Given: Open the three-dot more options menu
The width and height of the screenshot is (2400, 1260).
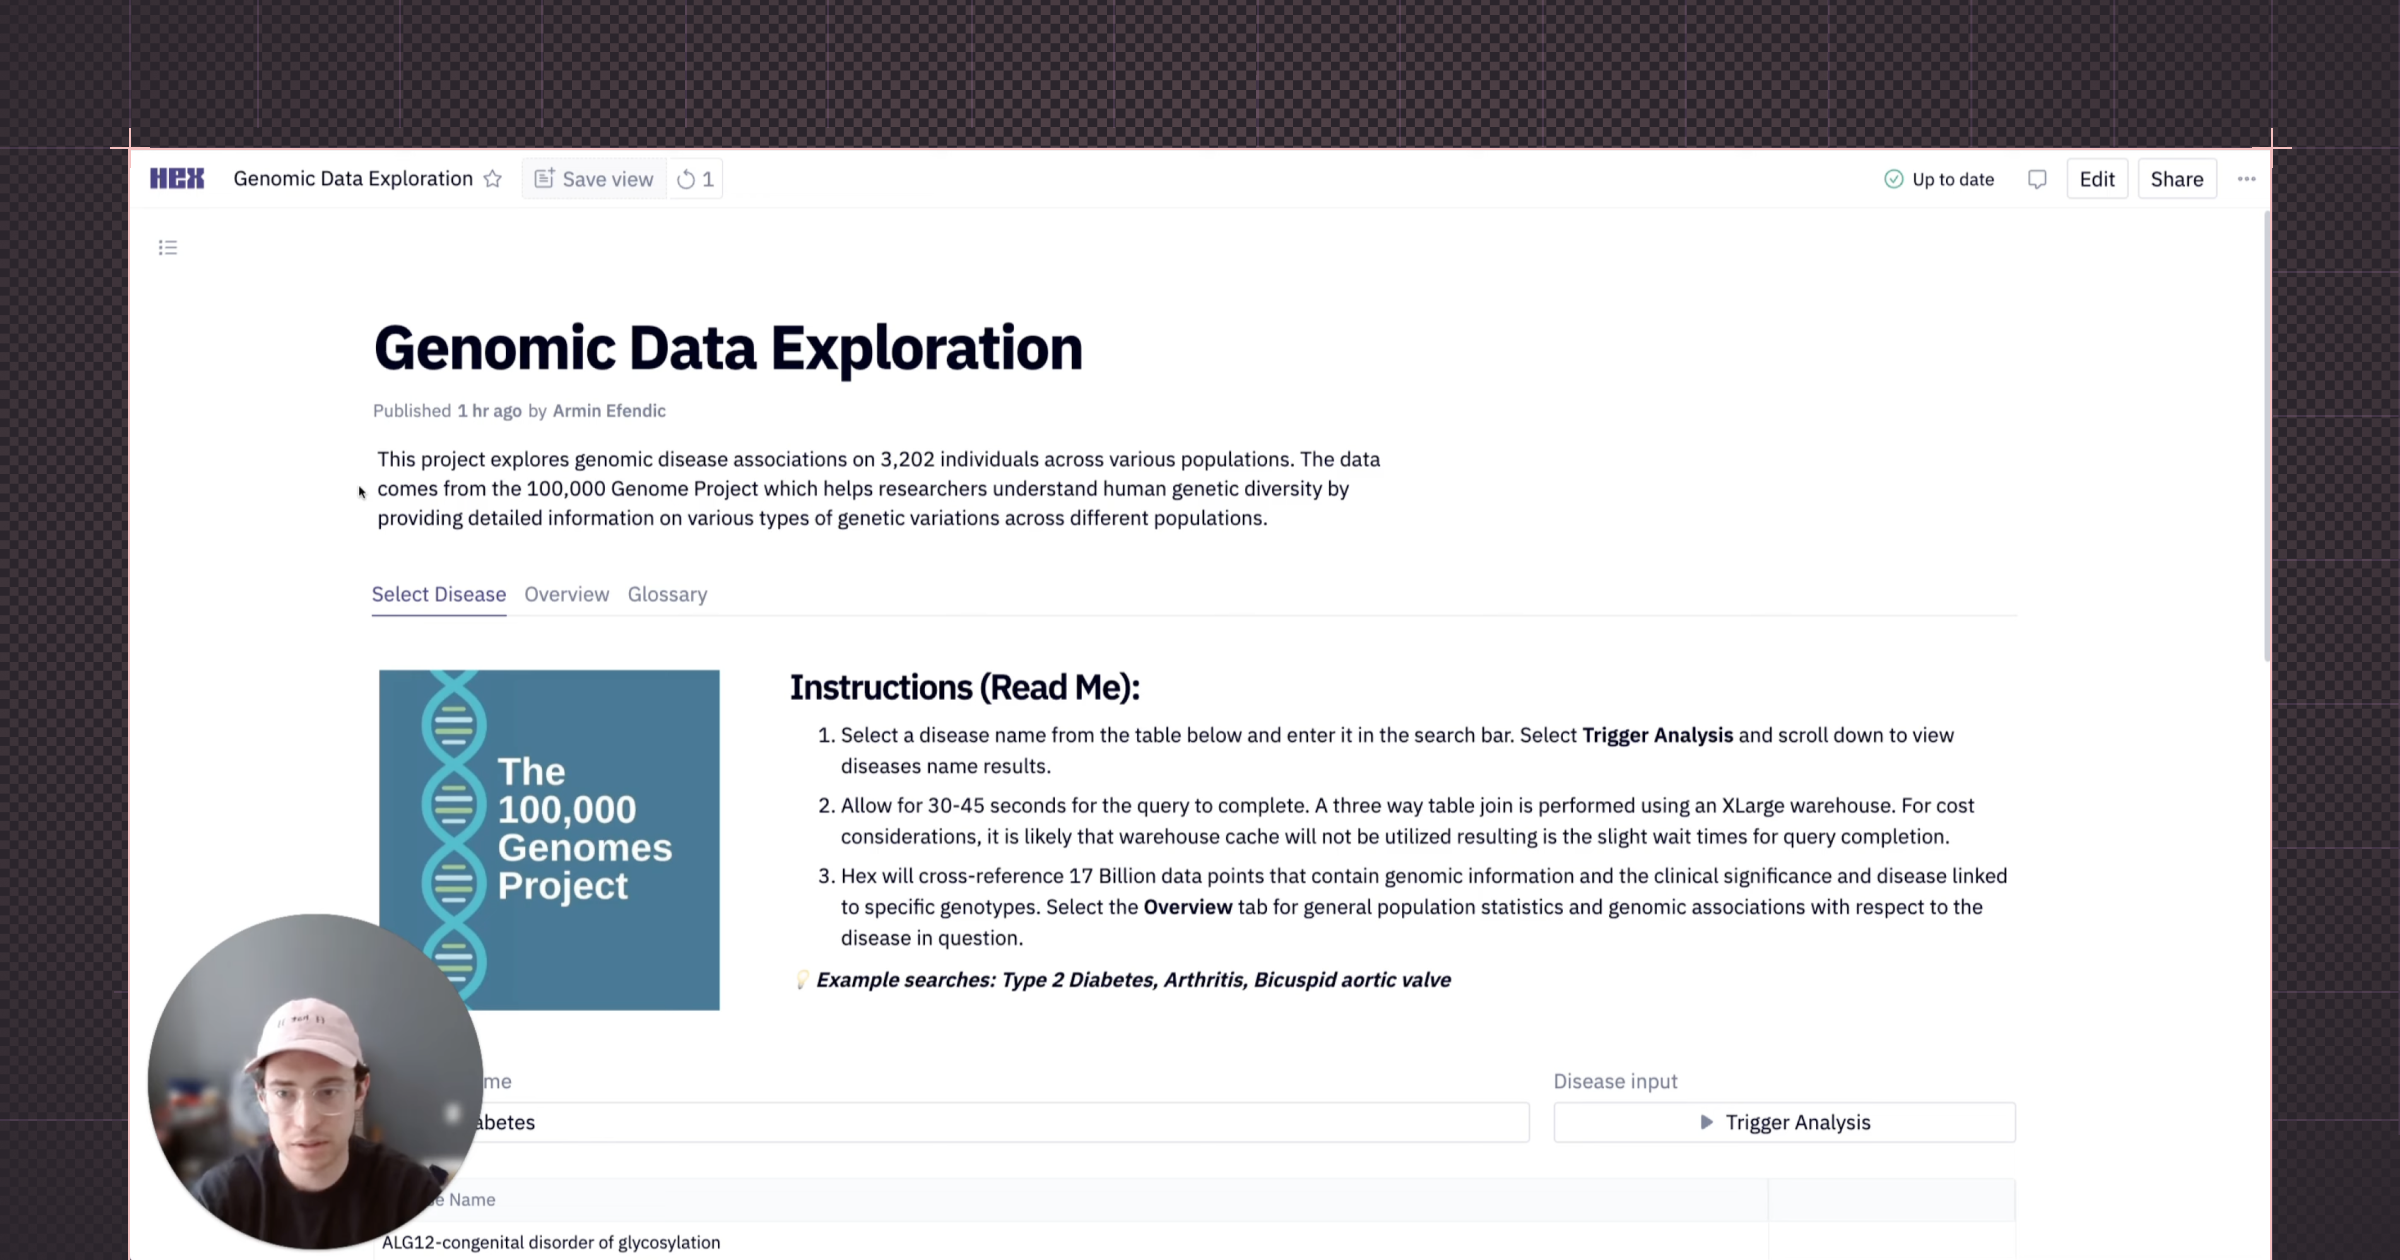Looking at the screenshot, I should [x=2246, y=179].
